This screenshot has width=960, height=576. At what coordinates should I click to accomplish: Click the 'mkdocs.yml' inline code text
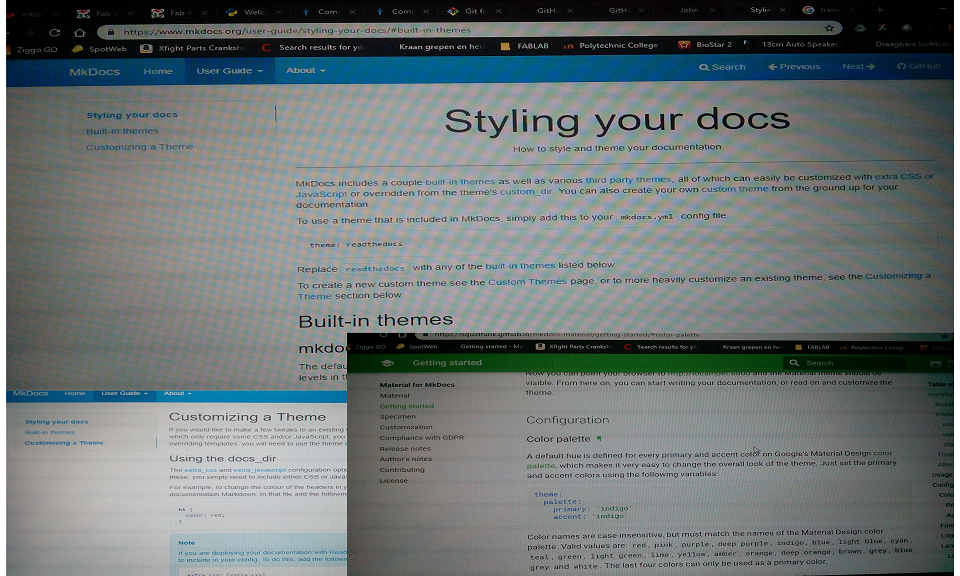coord(646,217)
